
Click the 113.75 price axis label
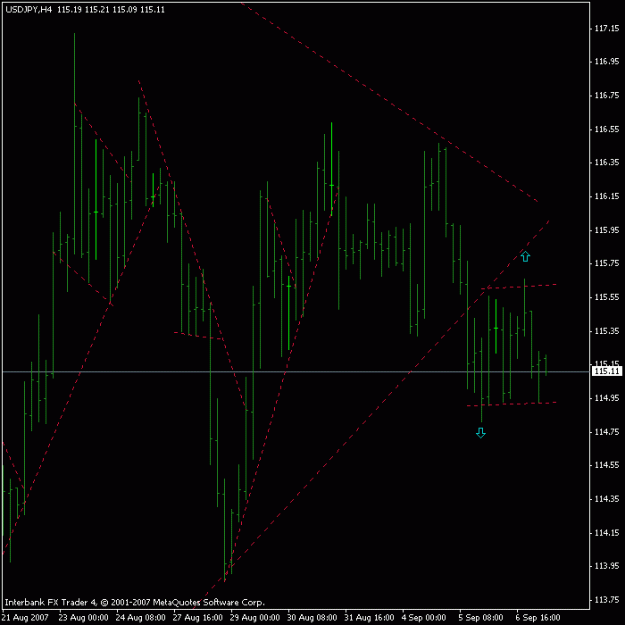pos(607,599)
